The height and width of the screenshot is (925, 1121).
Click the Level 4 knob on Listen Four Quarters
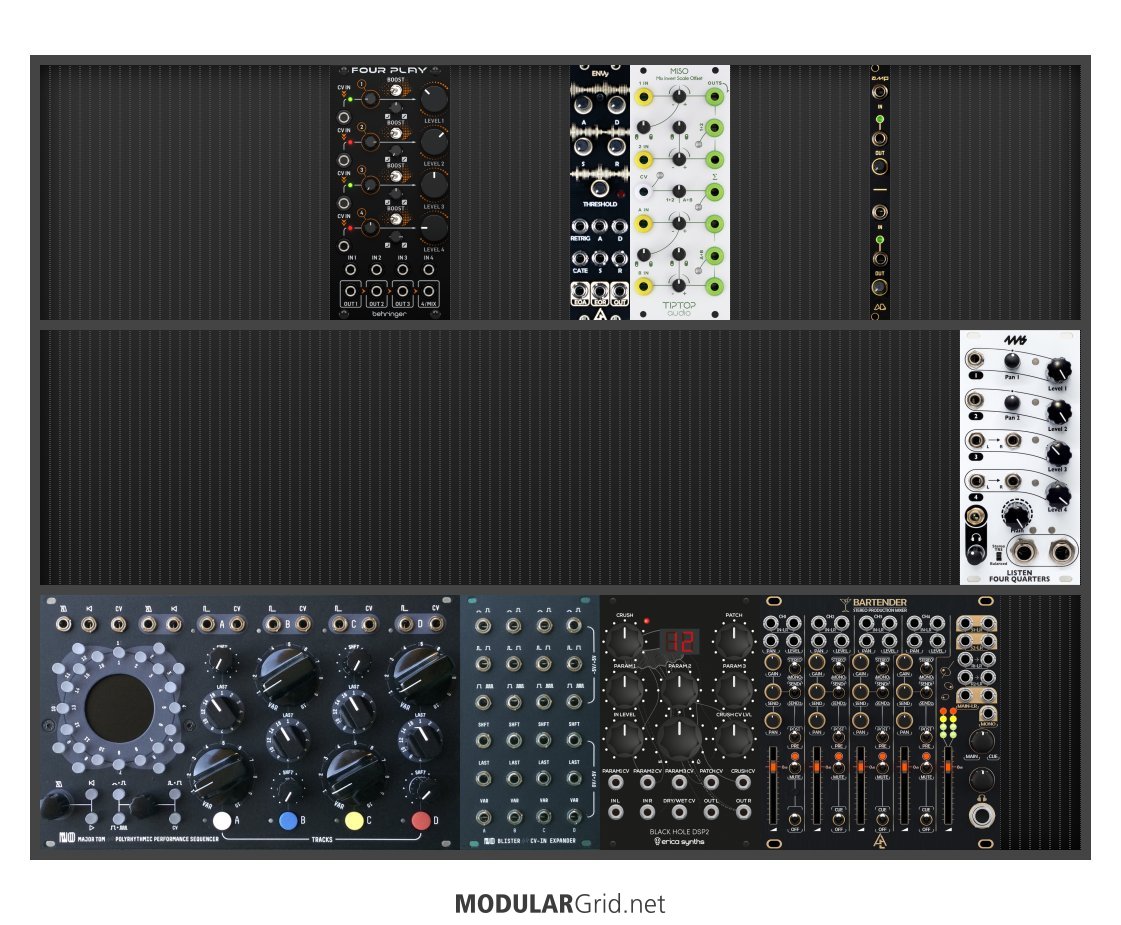tap(1059, 494)
